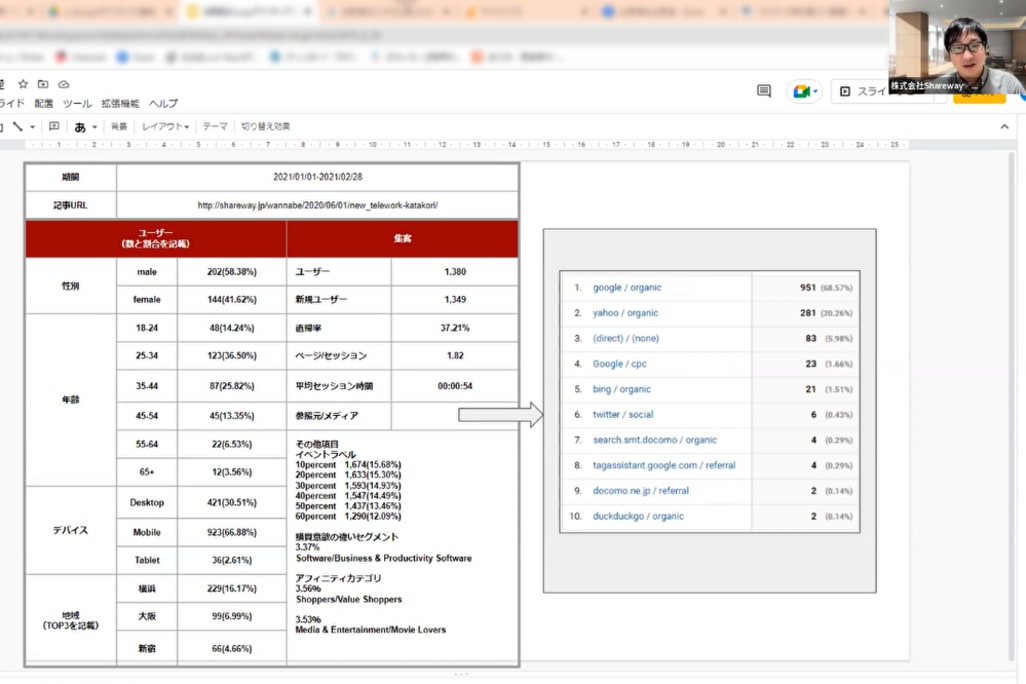Star this presentation document

(x=23, y=84)
